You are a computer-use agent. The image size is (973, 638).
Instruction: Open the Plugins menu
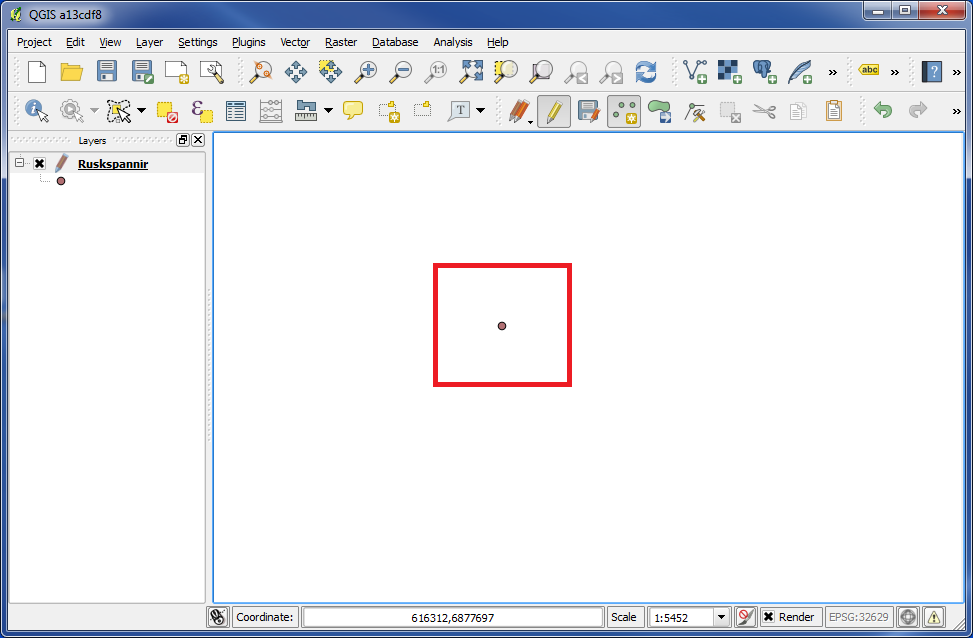[249, 42]
